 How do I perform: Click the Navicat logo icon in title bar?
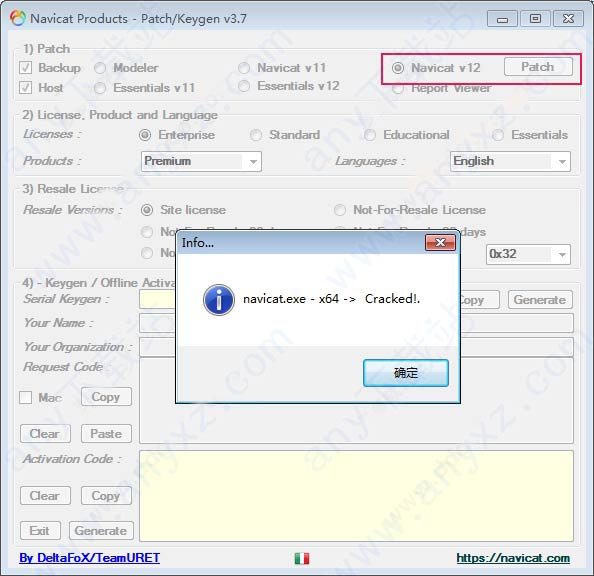click(x=17, y=18)
